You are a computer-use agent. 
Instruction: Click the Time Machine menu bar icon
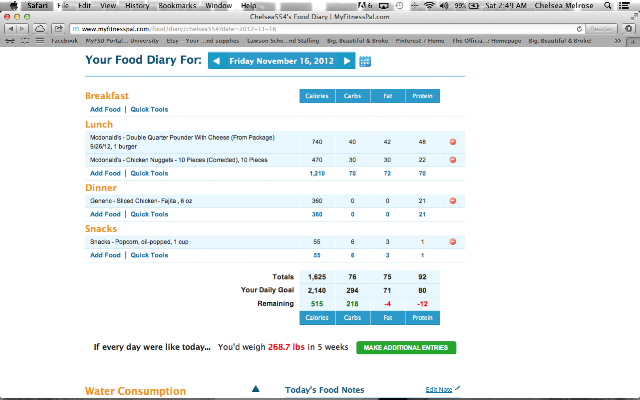(x=400, y=6)
